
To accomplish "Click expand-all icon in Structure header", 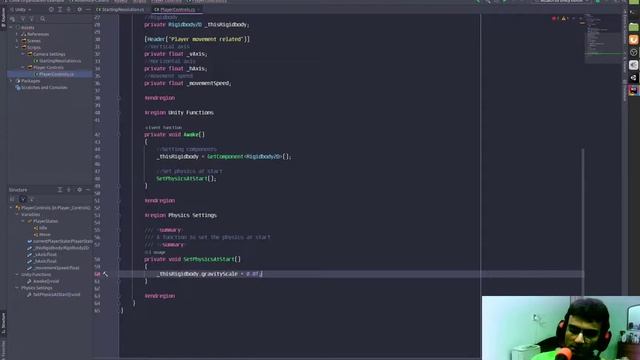I will tap(60, 190).
